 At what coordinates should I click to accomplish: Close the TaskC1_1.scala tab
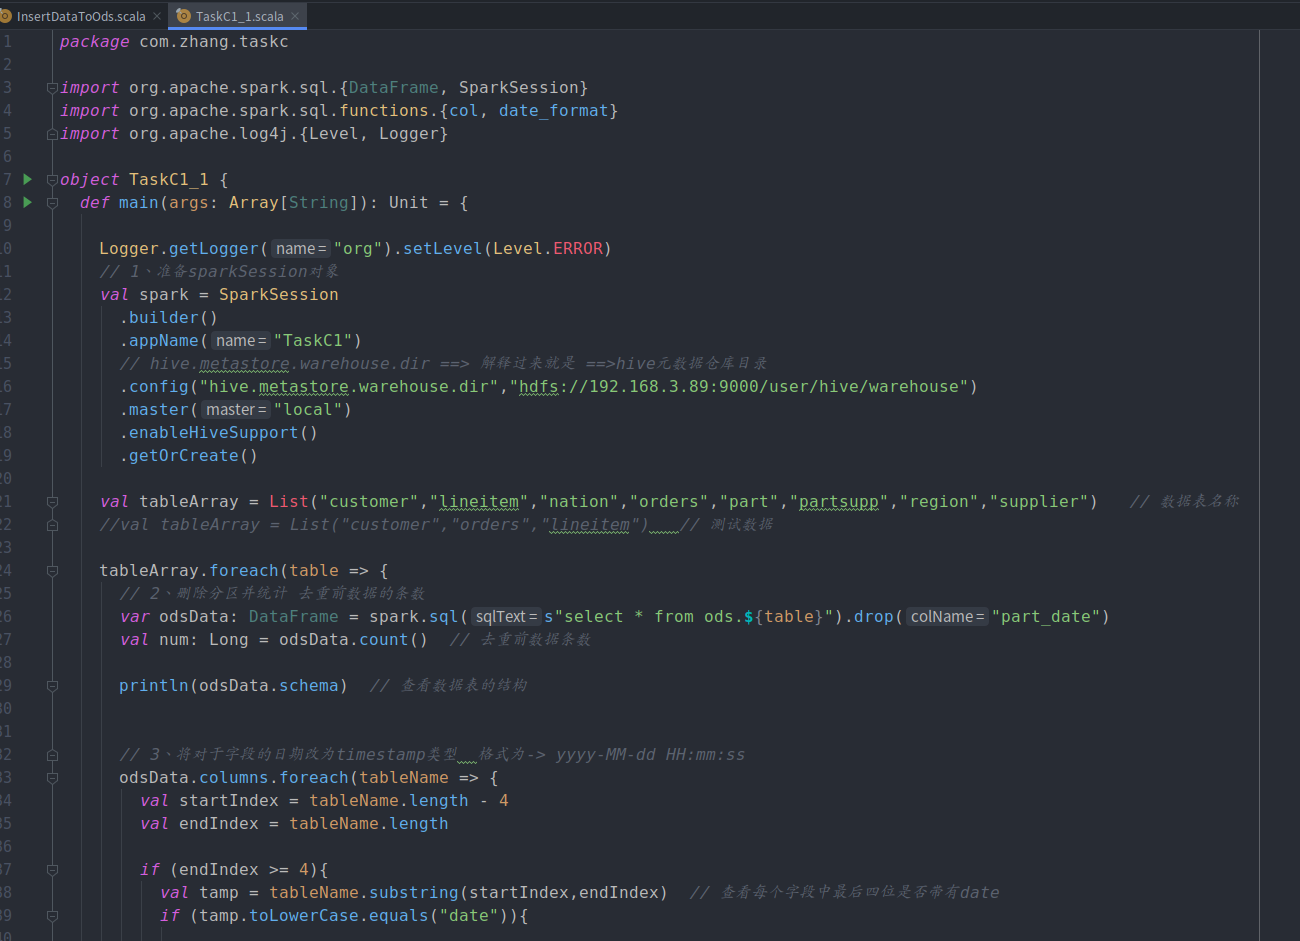tap(295, 16)
